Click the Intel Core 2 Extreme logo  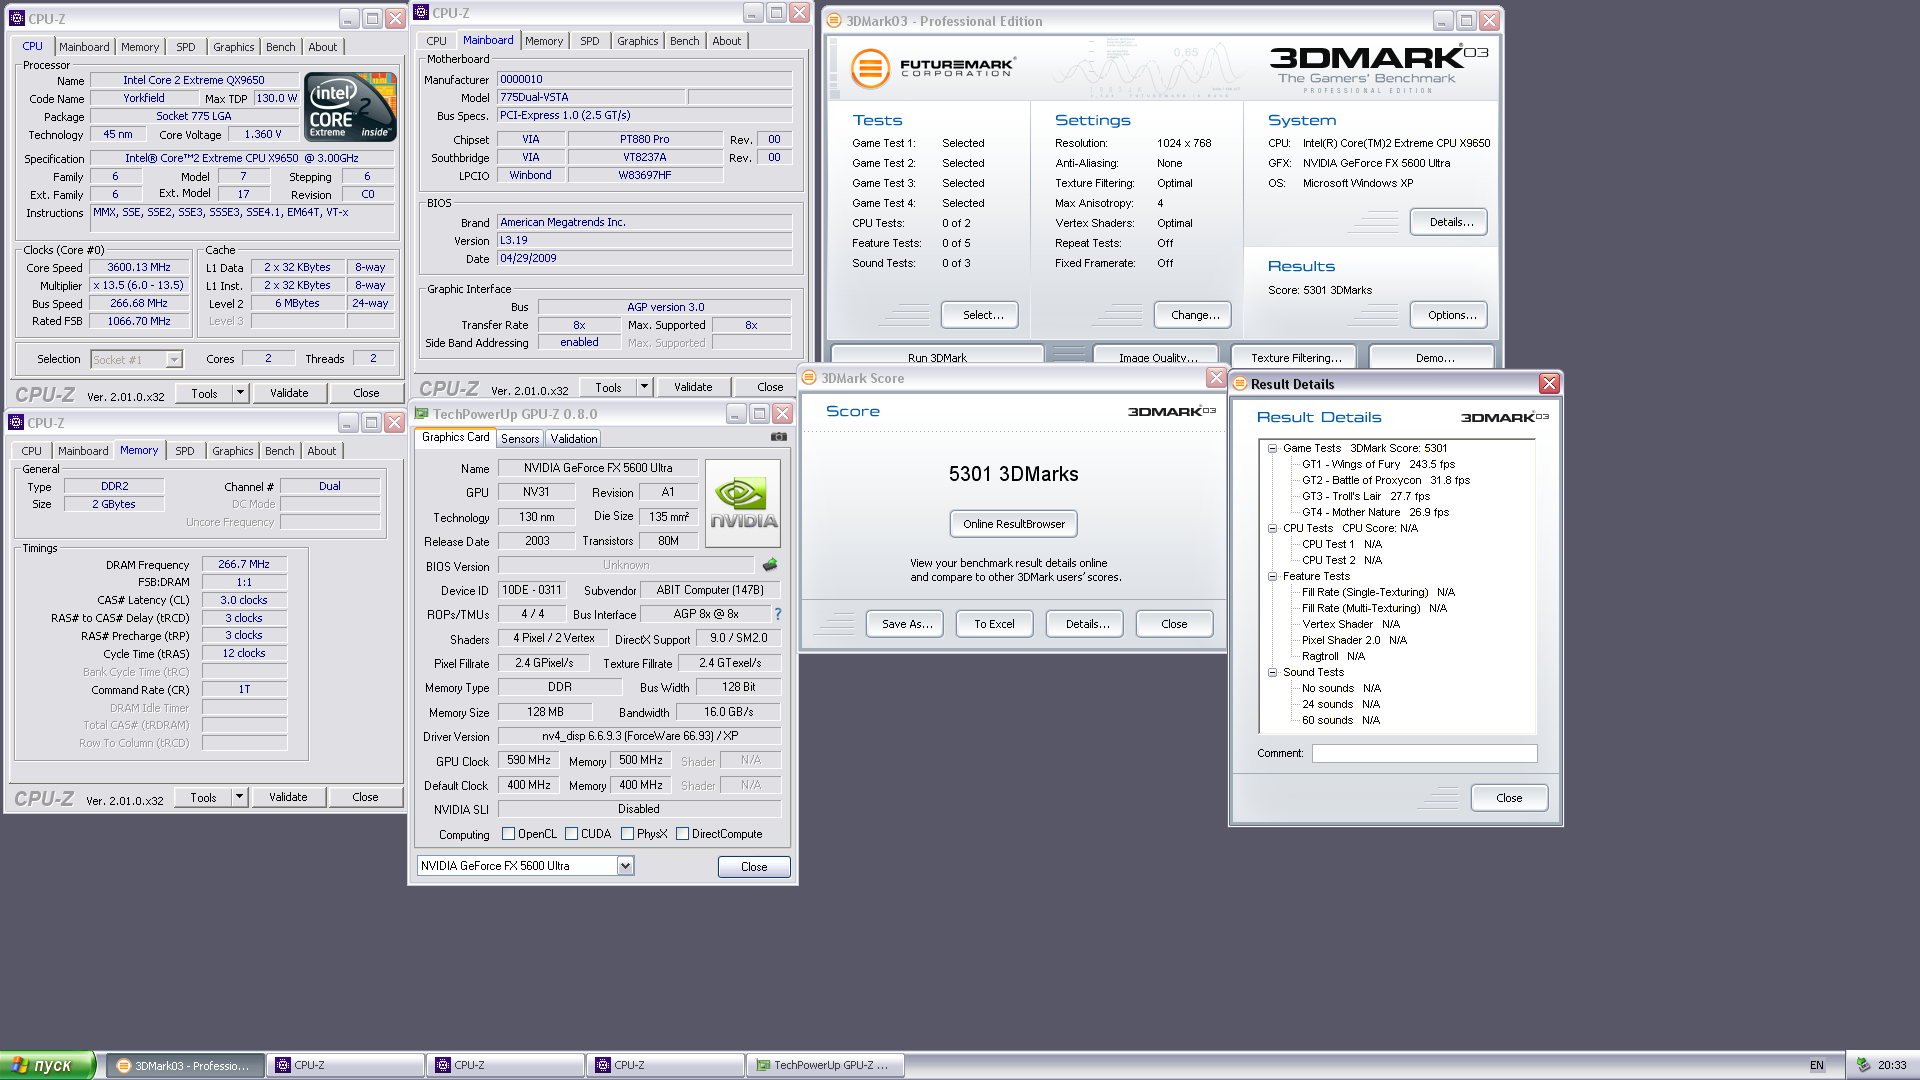coord(350,106)
